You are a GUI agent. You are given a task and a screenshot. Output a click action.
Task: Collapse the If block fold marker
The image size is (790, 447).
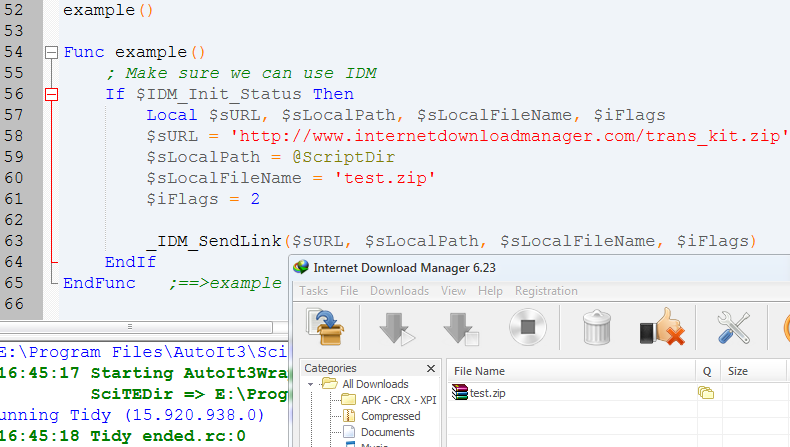click(x=51, y=94)
